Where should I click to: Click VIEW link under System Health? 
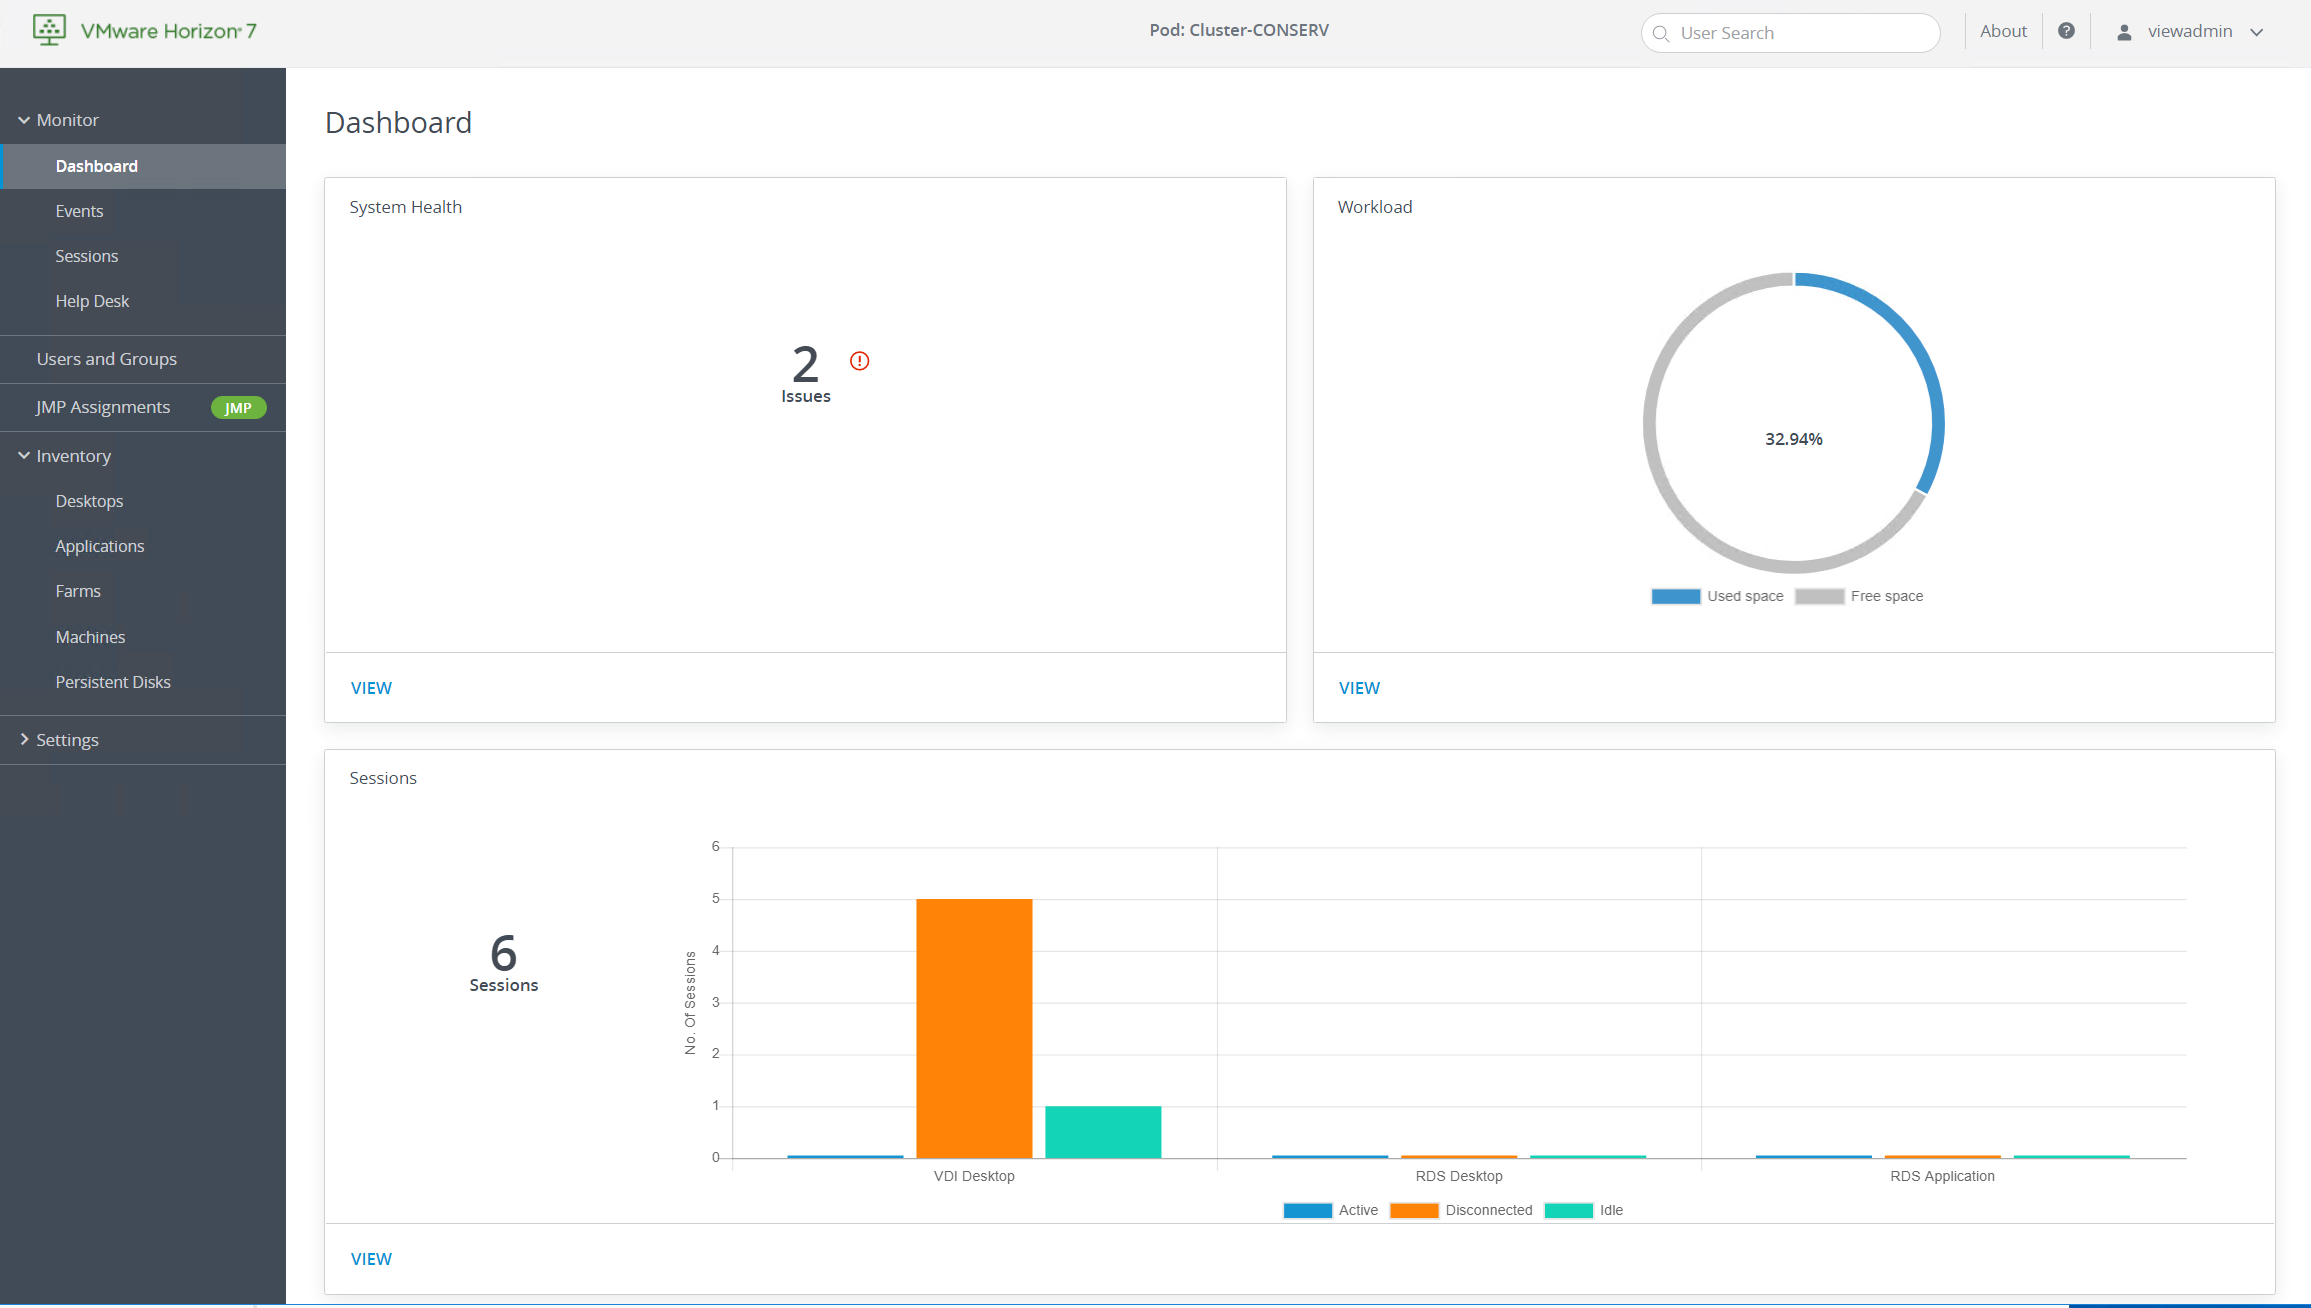click(x=371, y=688)
